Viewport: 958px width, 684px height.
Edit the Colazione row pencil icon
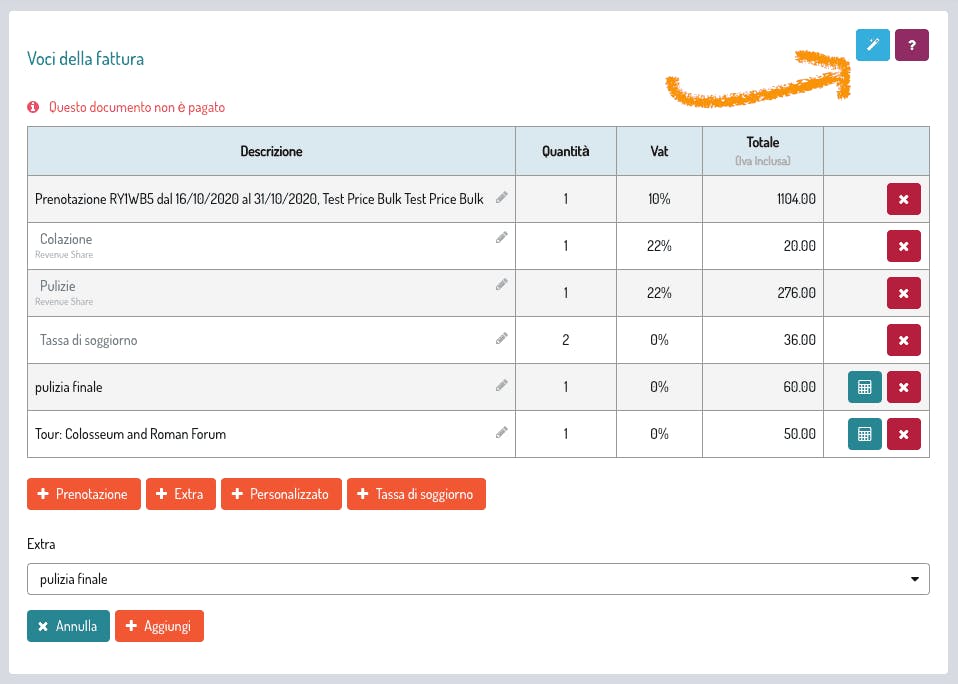pyautogui.click(x=502, y=238)
